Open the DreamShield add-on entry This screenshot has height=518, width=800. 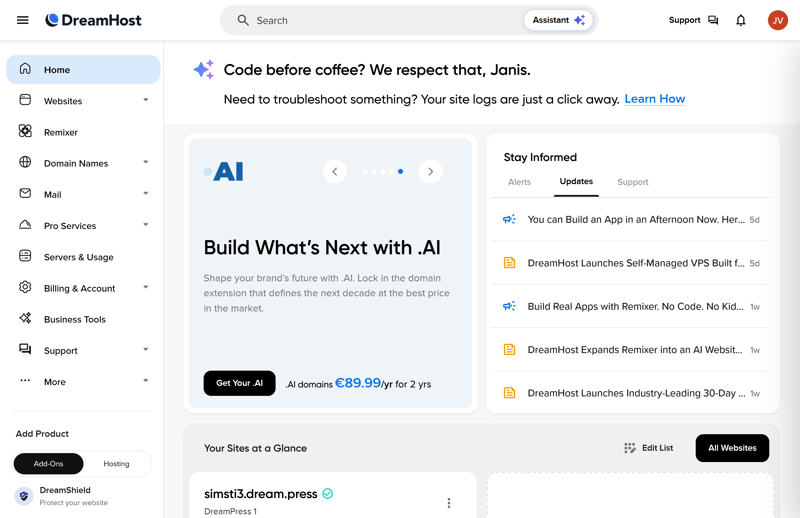click(x=83, y=496)
